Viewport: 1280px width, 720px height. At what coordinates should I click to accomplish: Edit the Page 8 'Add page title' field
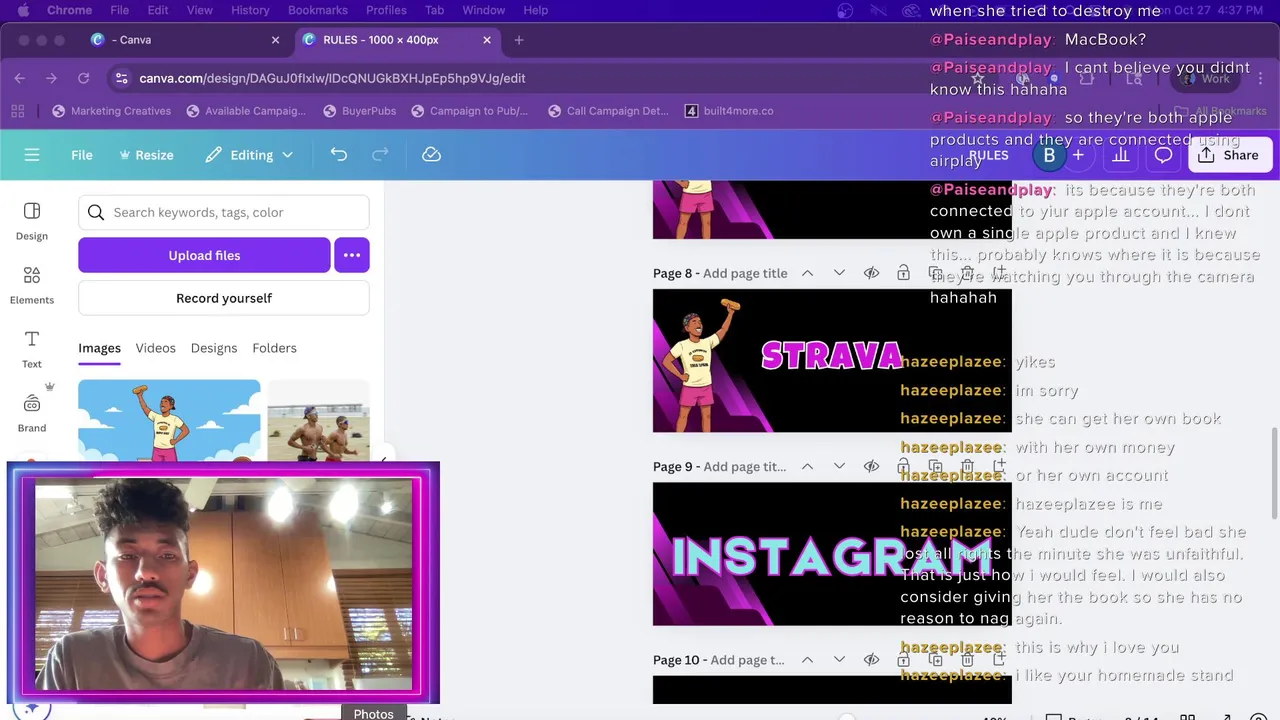click(745, 273)
